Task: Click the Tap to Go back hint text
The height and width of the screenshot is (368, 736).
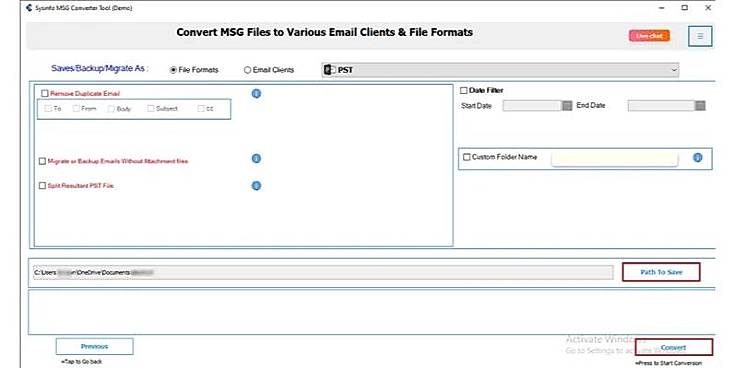Action: pos(82,361)
